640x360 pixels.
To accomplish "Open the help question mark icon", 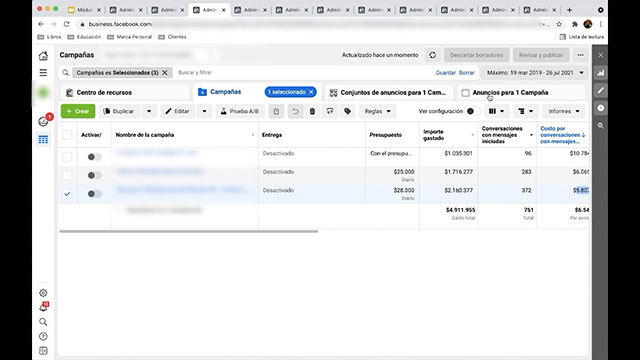I will pos(43,336).
